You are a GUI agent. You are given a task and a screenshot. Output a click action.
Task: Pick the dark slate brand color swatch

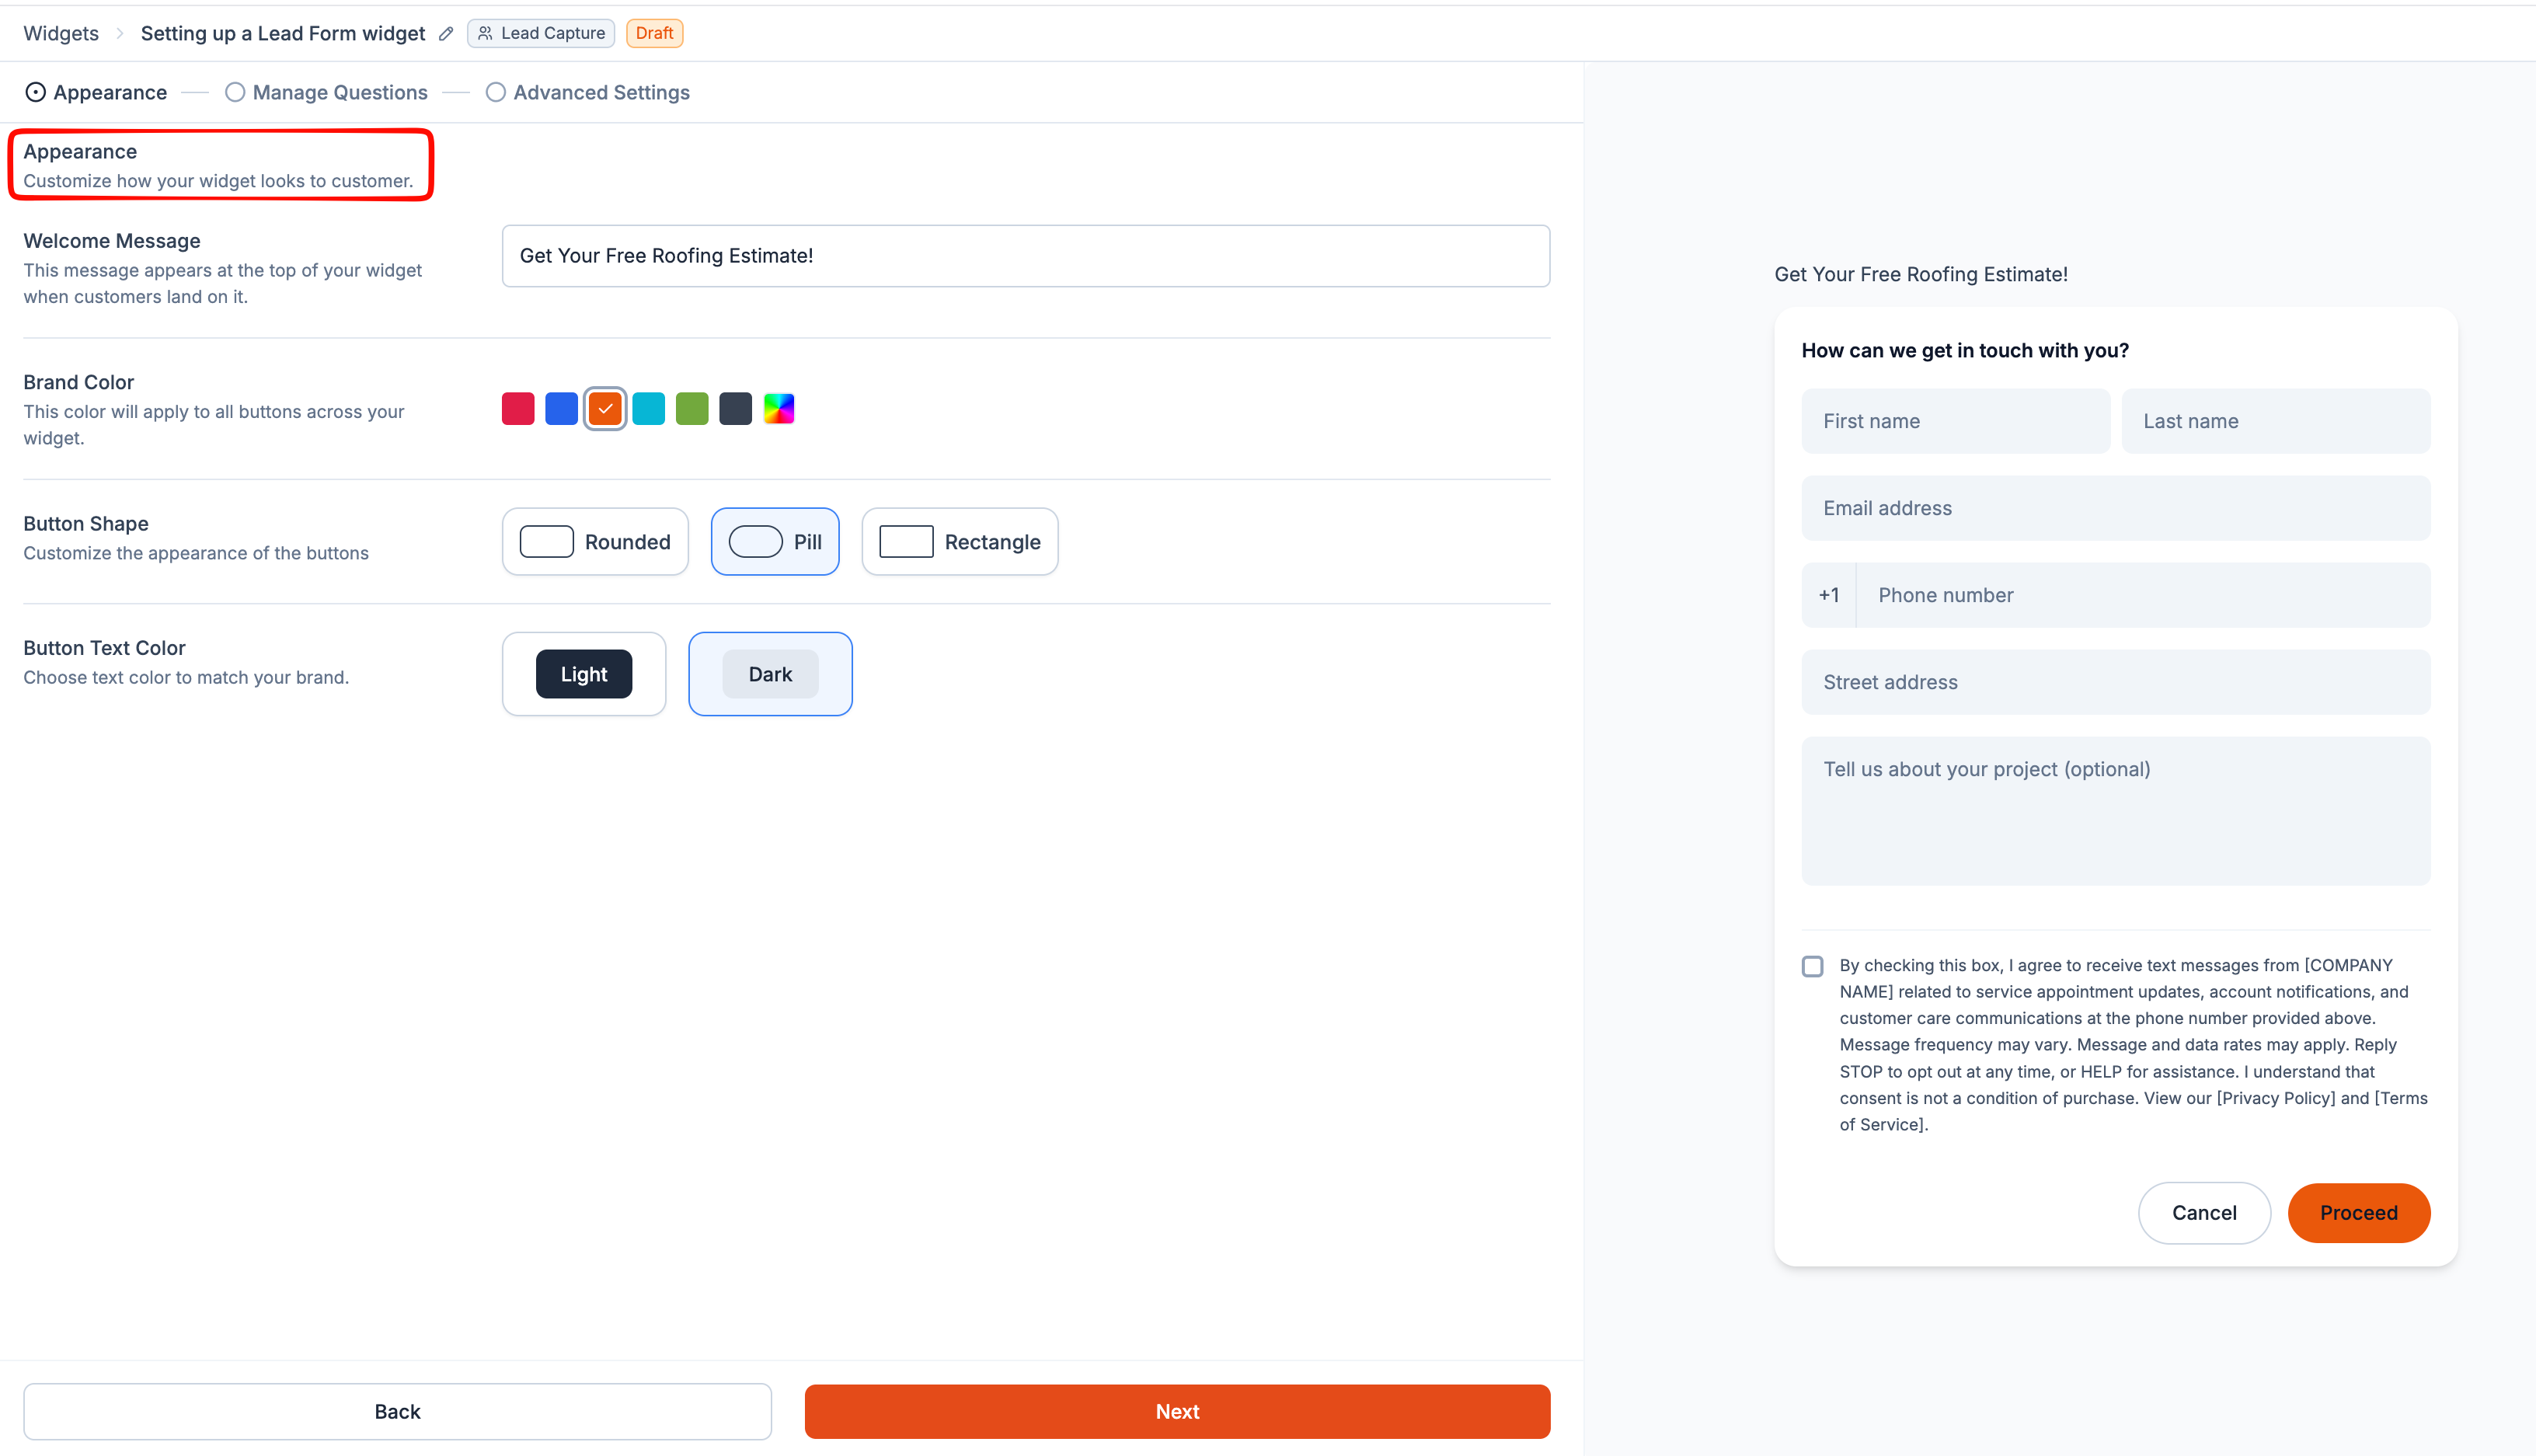click(735, 409)
